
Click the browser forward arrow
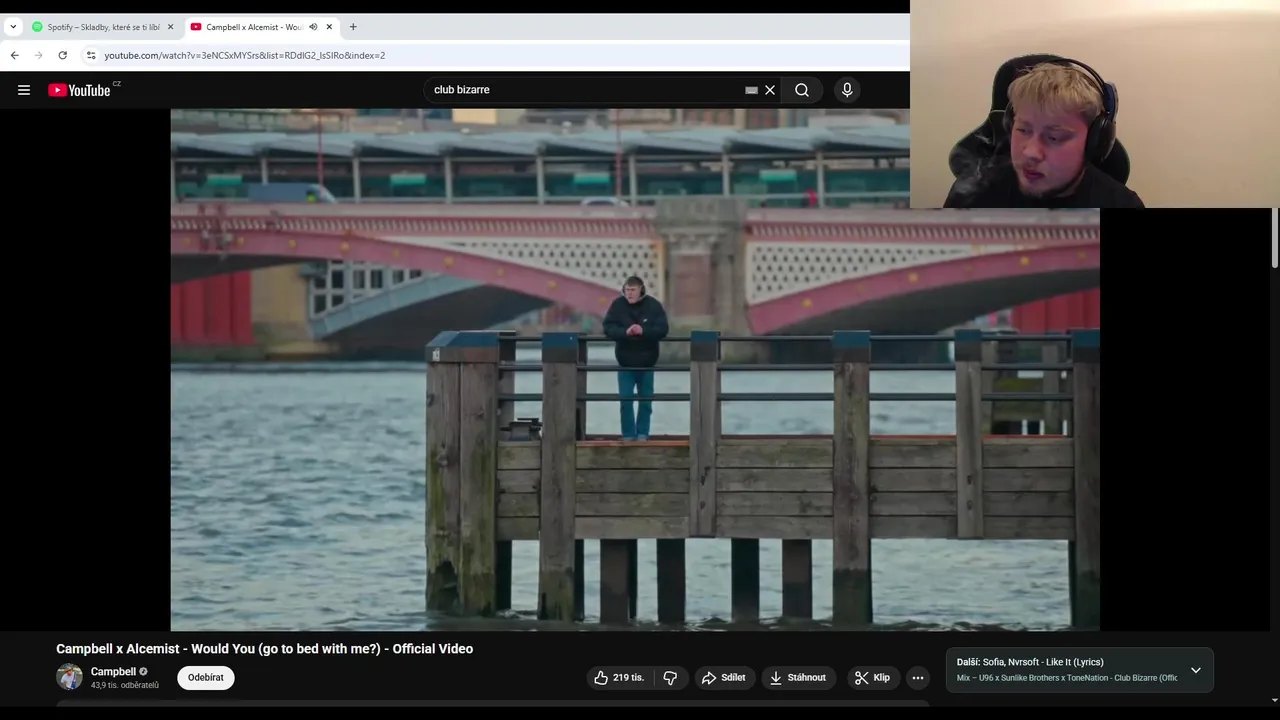38,55
